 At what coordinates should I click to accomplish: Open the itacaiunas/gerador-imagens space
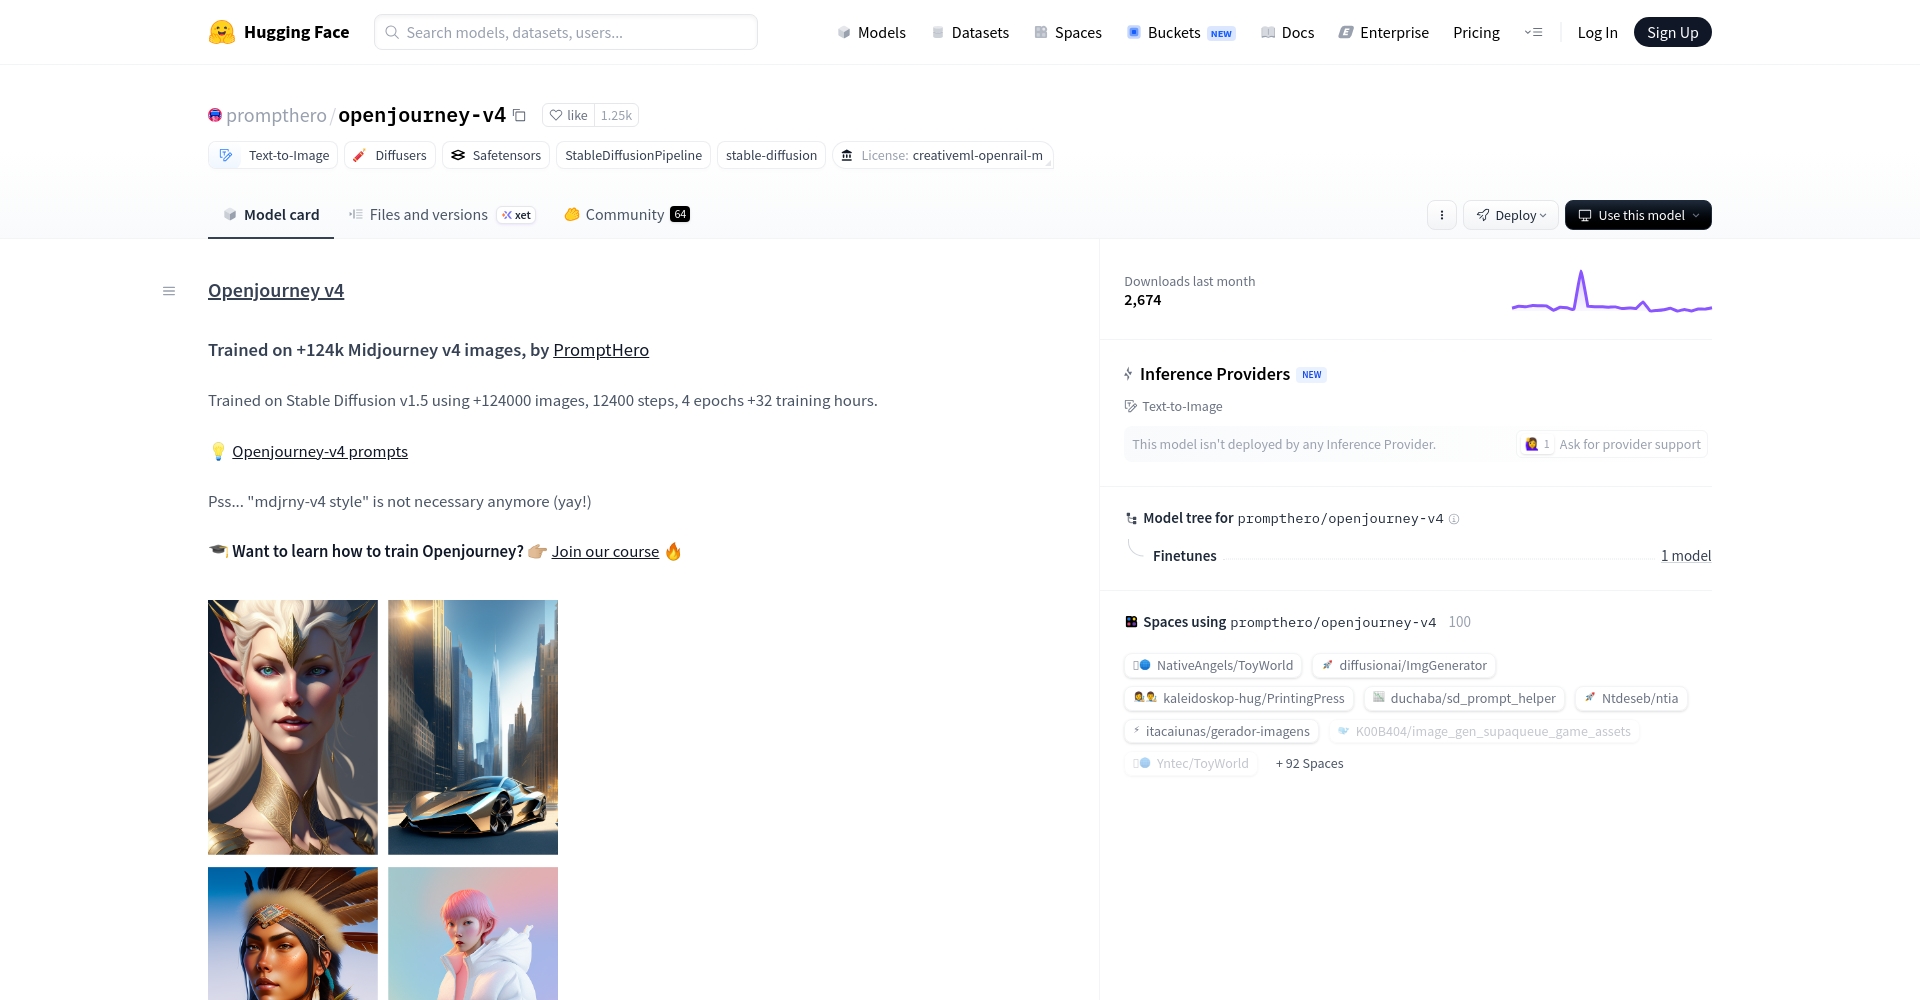(1221, 731)
